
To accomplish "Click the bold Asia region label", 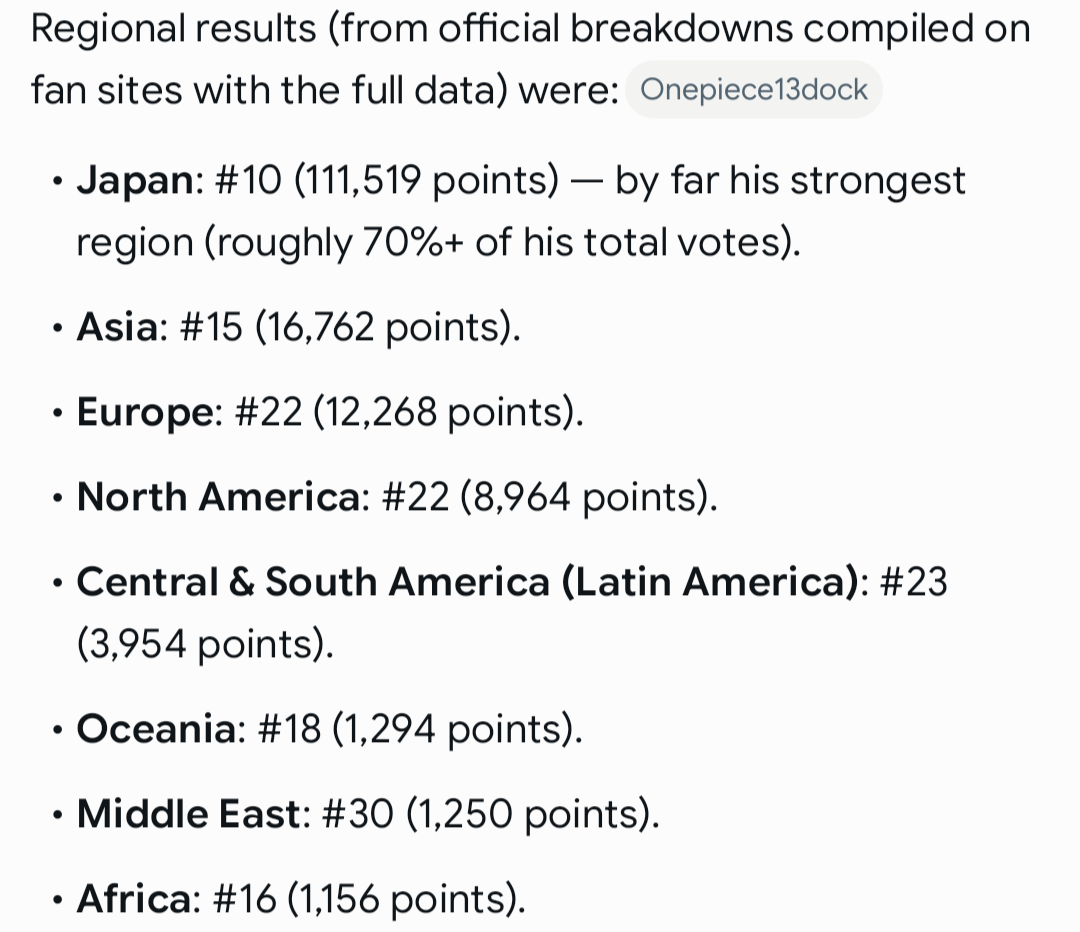I will [x=118, y=327].
